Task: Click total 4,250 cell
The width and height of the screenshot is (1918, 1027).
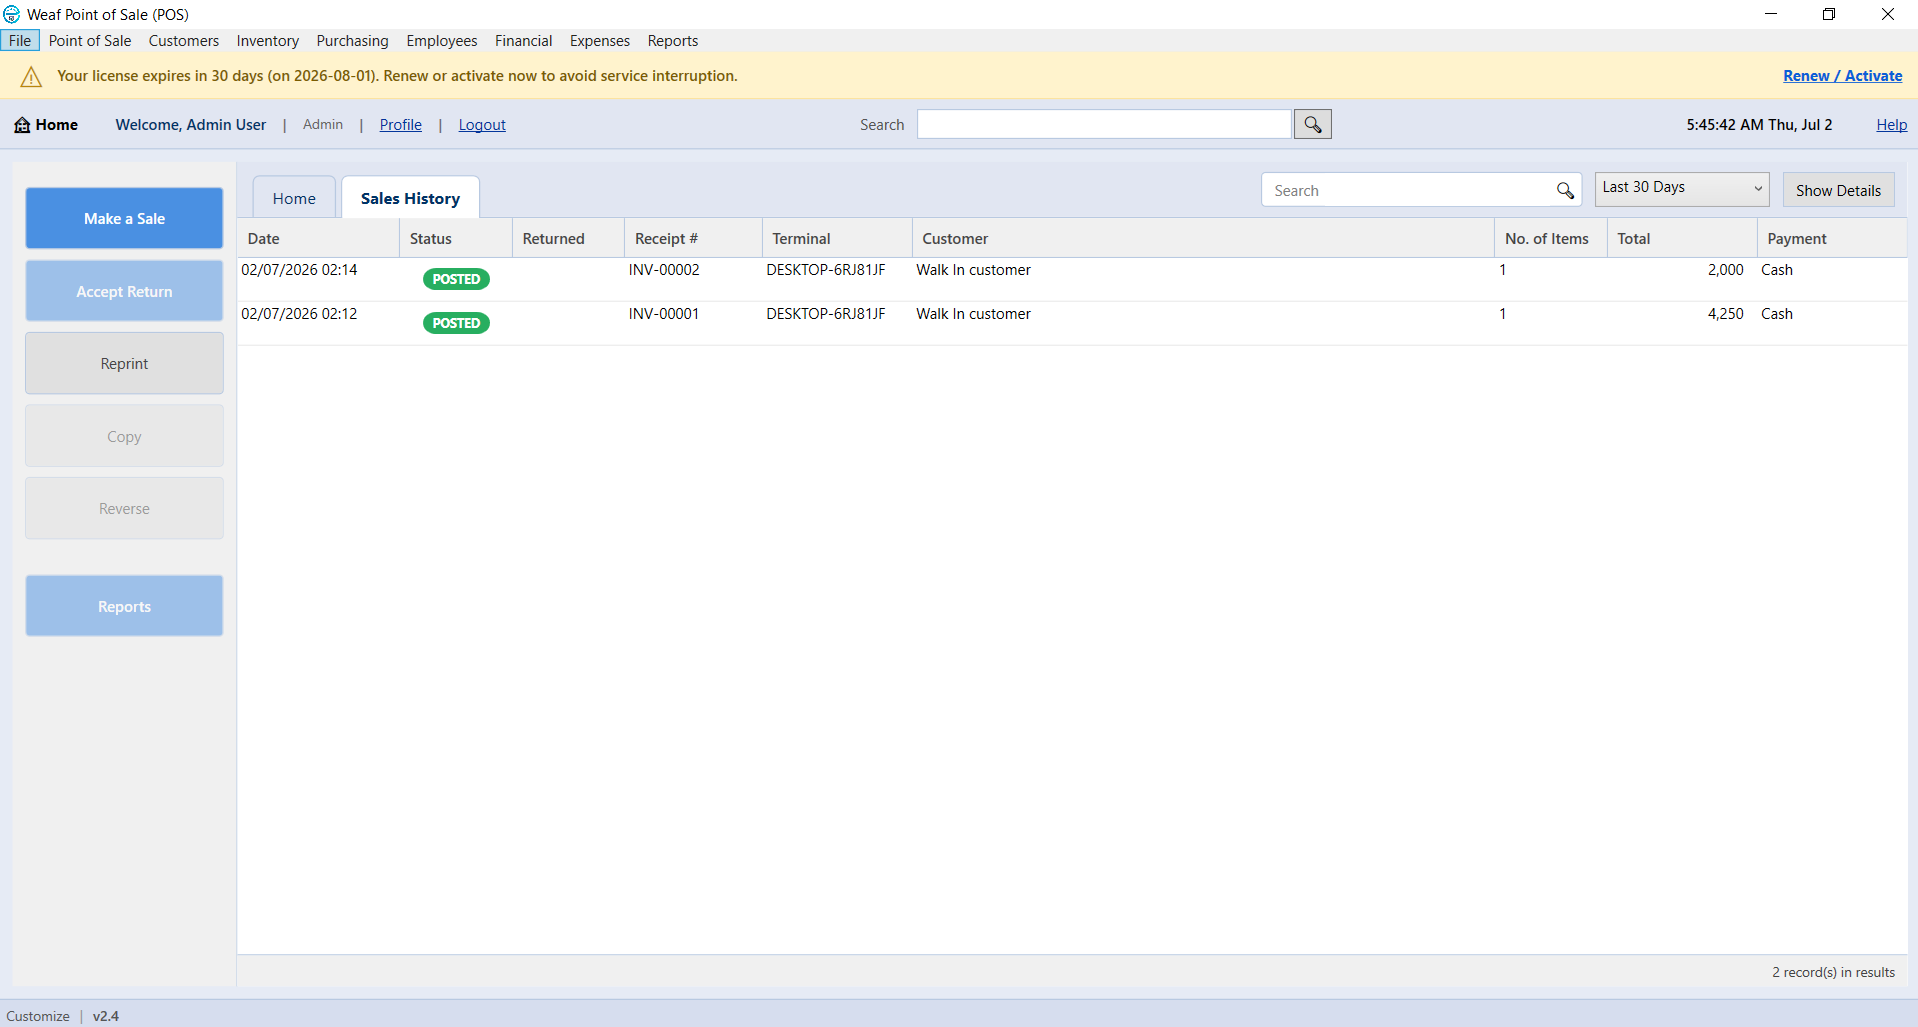Action: 1725,314
